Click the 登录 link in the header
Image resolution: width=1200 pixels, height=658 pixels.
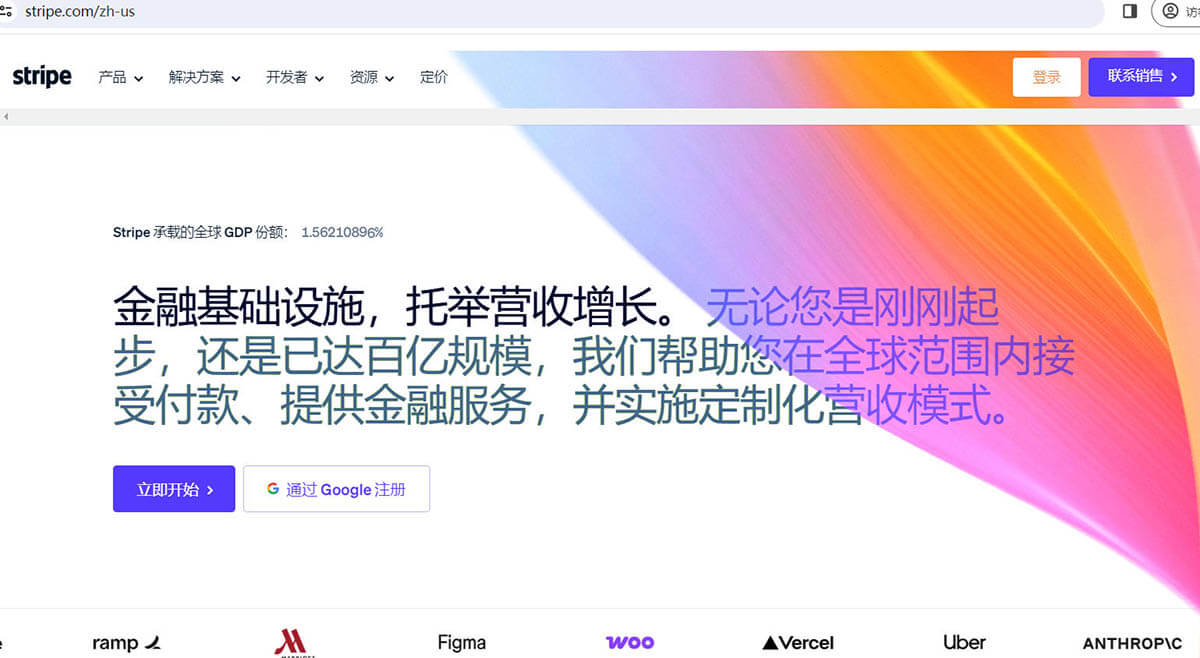(1047, 76)
